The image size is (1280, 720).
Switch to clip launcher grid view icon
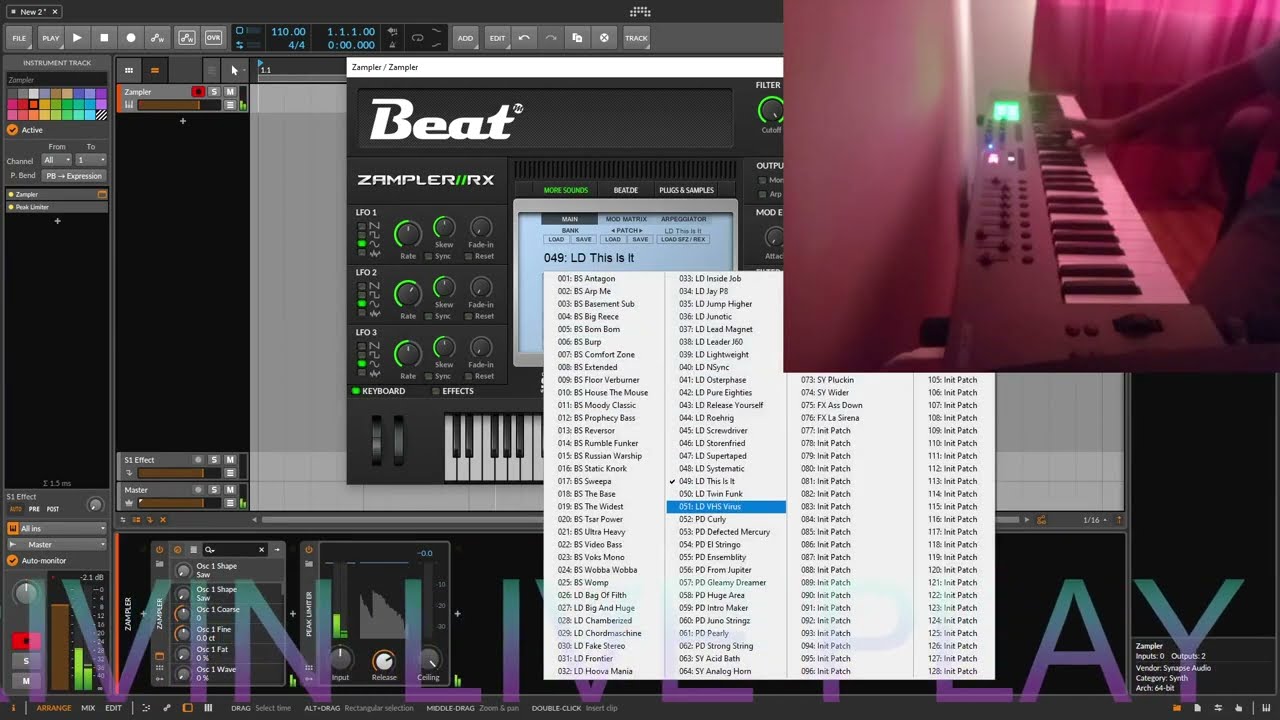point(128,70)
